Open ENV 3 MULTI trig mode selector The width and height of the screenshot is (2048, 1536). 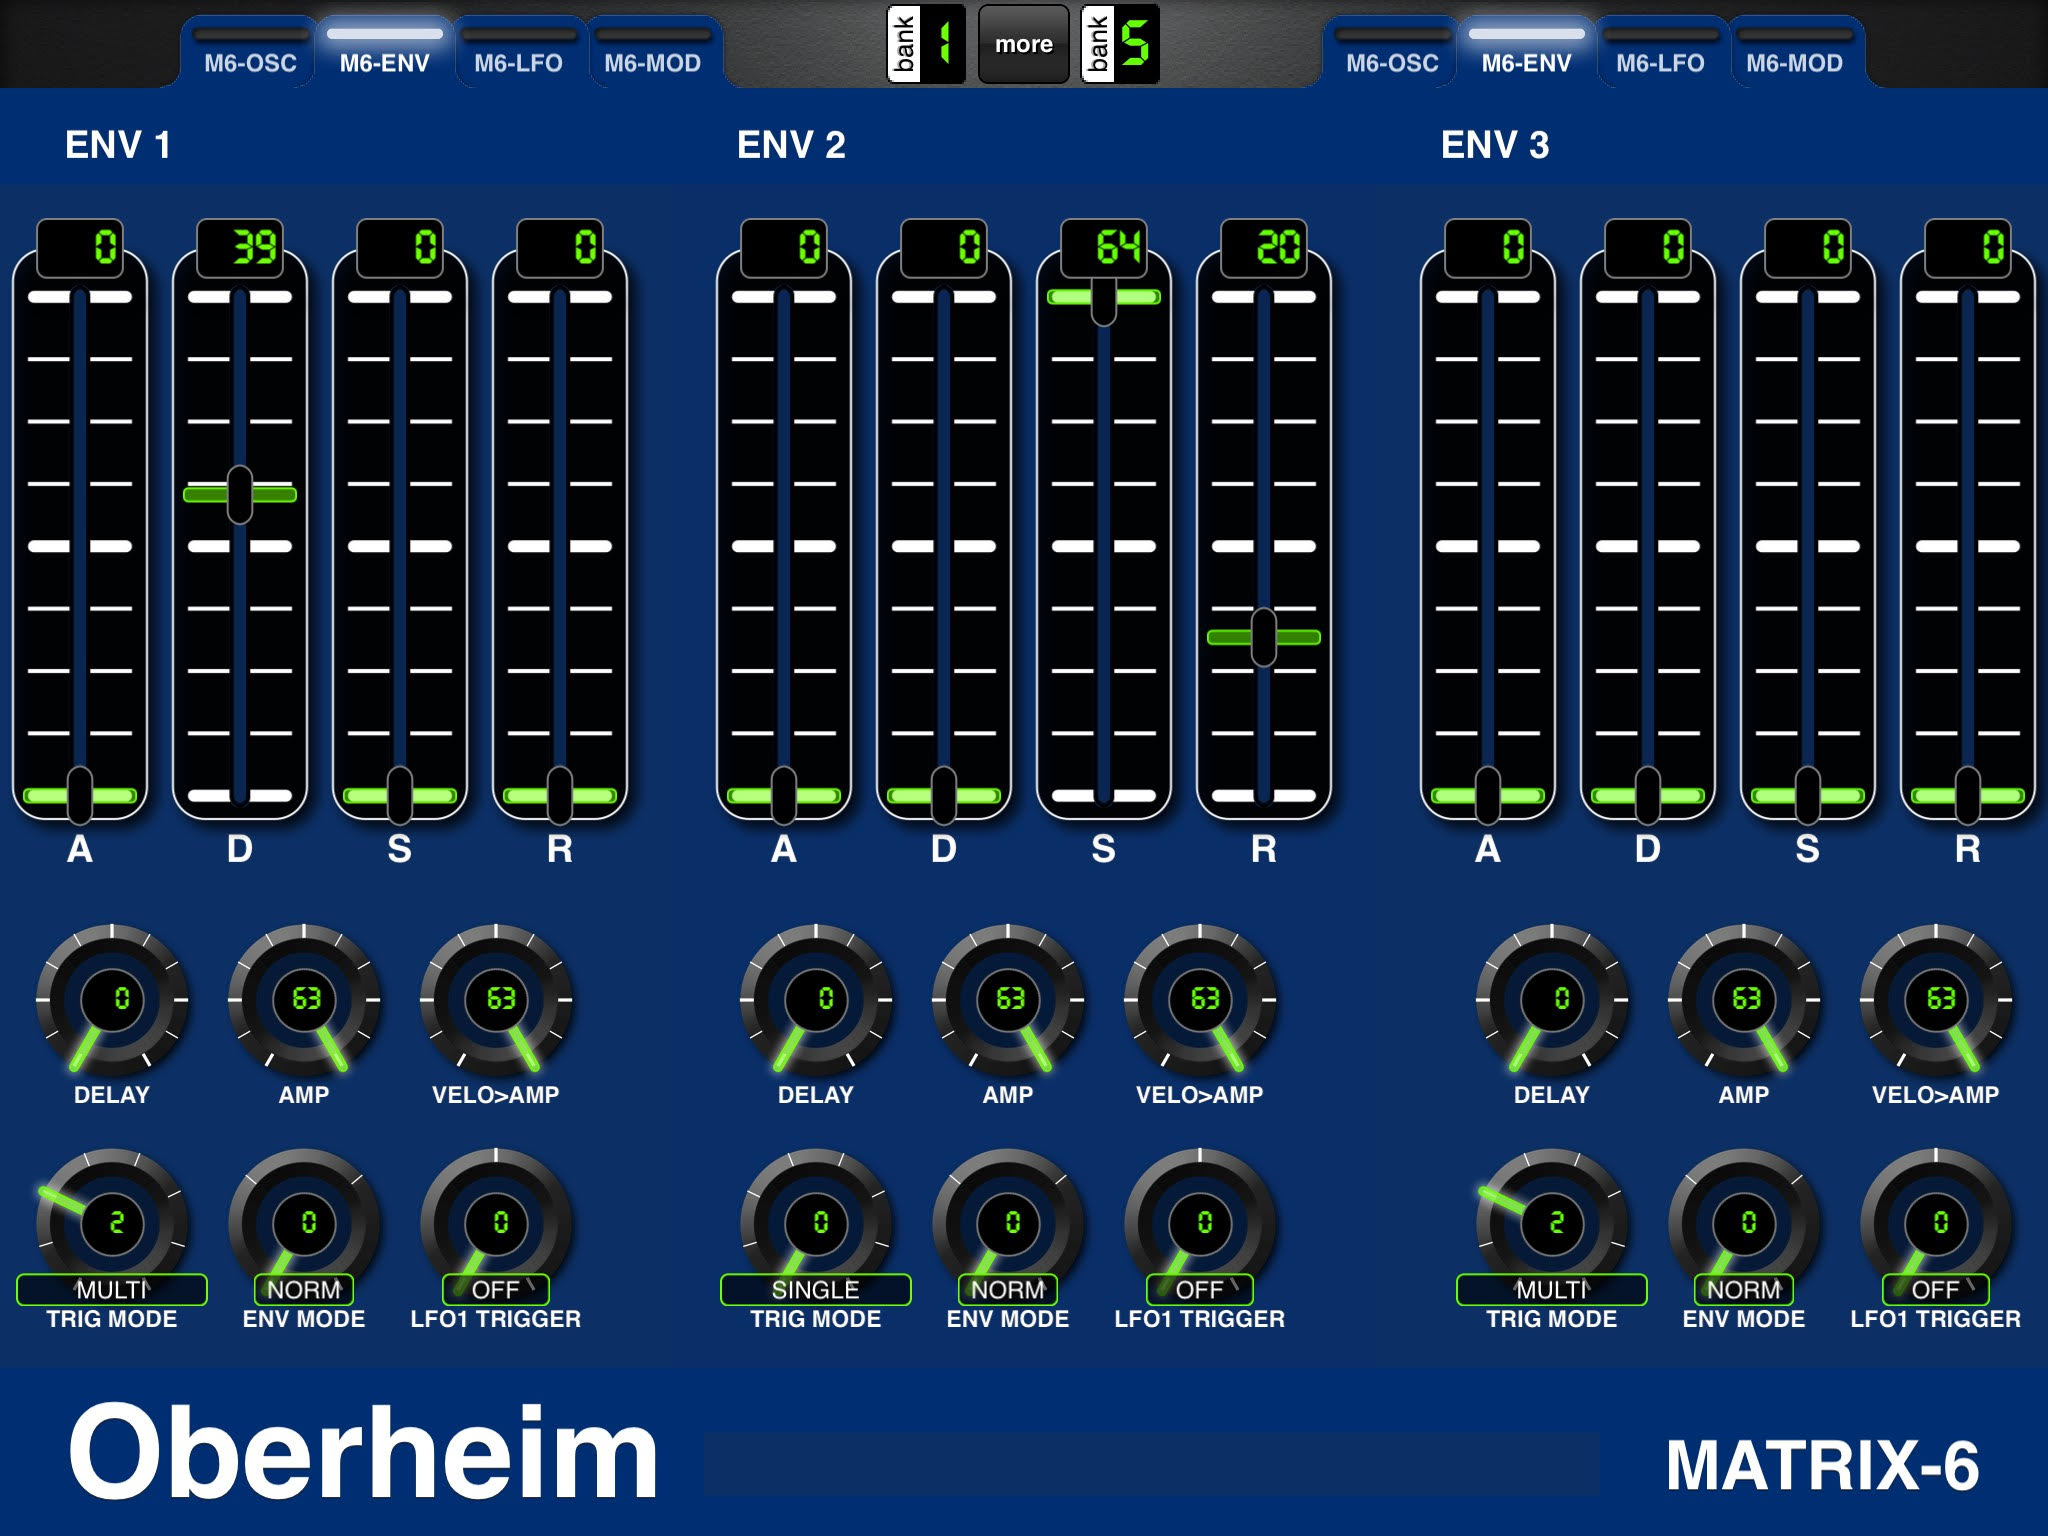[1552, 1290]
